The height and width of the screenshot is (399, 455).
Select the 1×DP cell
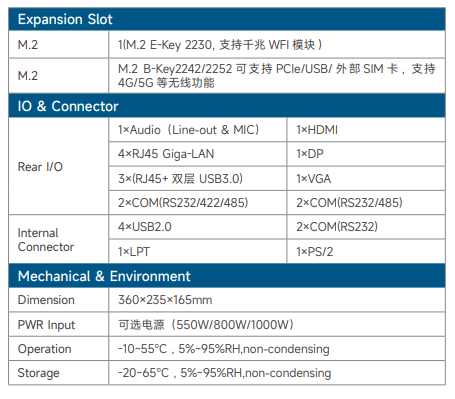pos(366,154)
